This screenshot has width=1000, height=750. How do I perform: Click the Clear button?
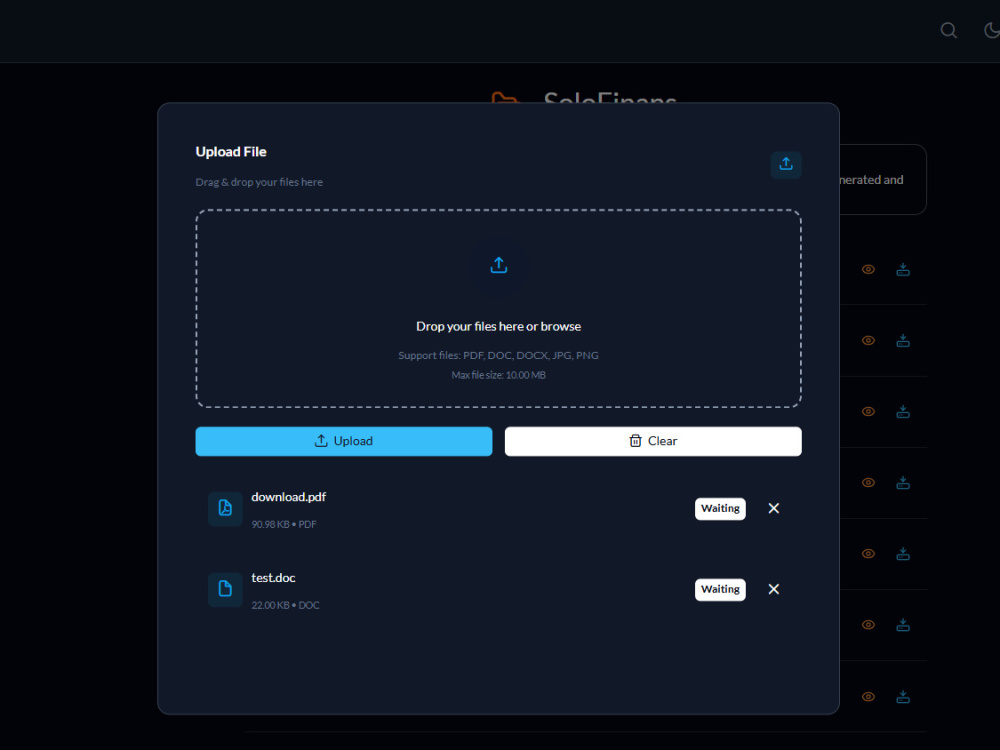tap(653, 441)
